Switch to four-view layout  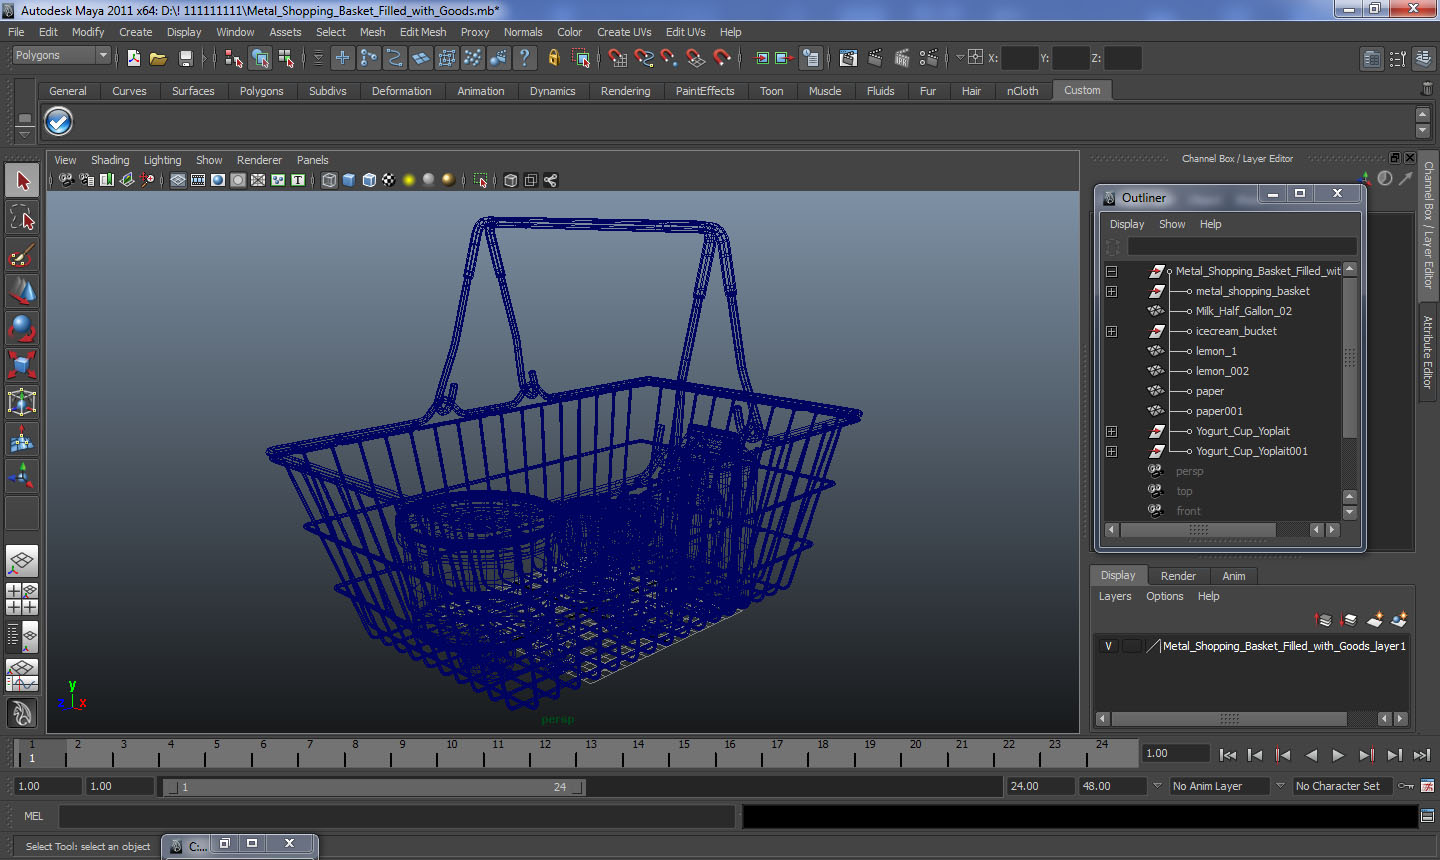click(22, 599)
